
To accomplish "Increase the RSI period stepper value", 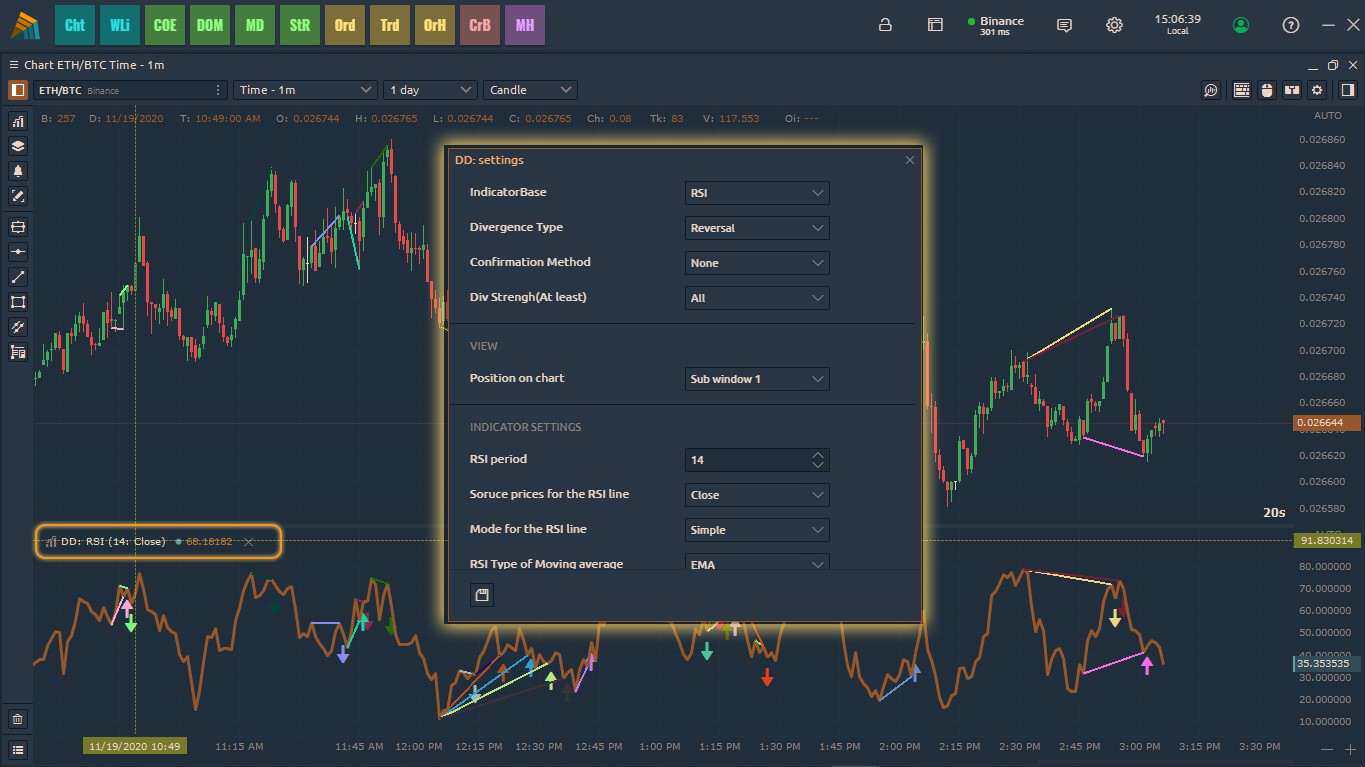I will click(x=818, y=455).
